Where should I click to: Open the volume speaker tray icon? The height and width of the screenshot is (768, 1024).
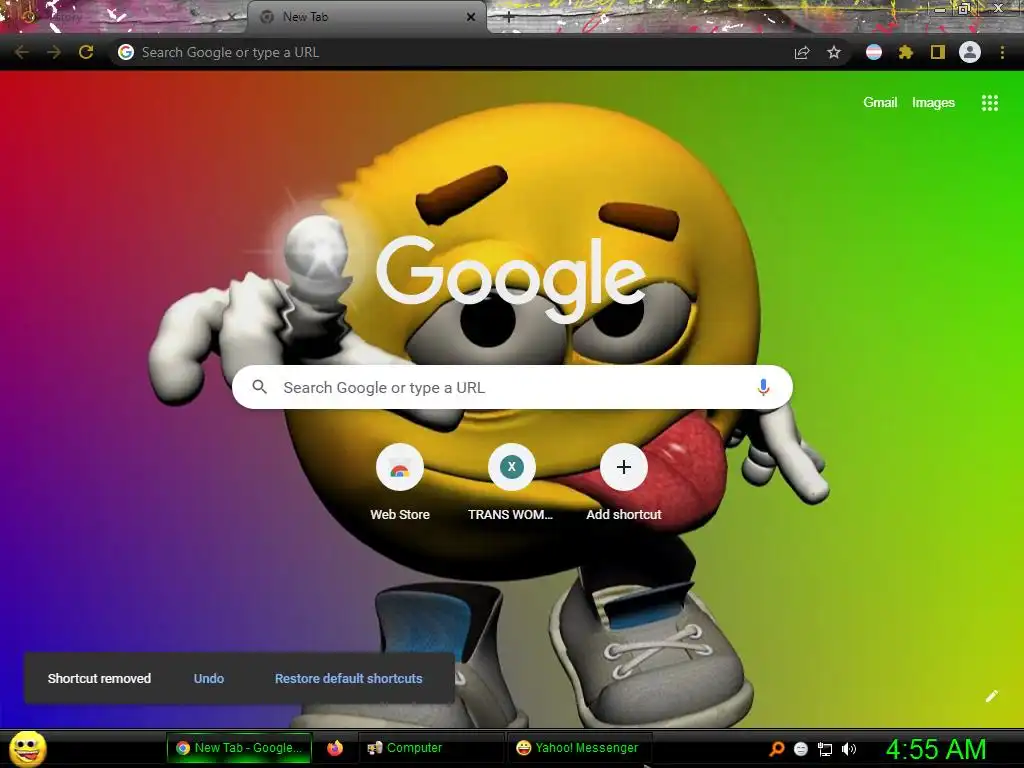pyautogui.click(x=848, y=749)
